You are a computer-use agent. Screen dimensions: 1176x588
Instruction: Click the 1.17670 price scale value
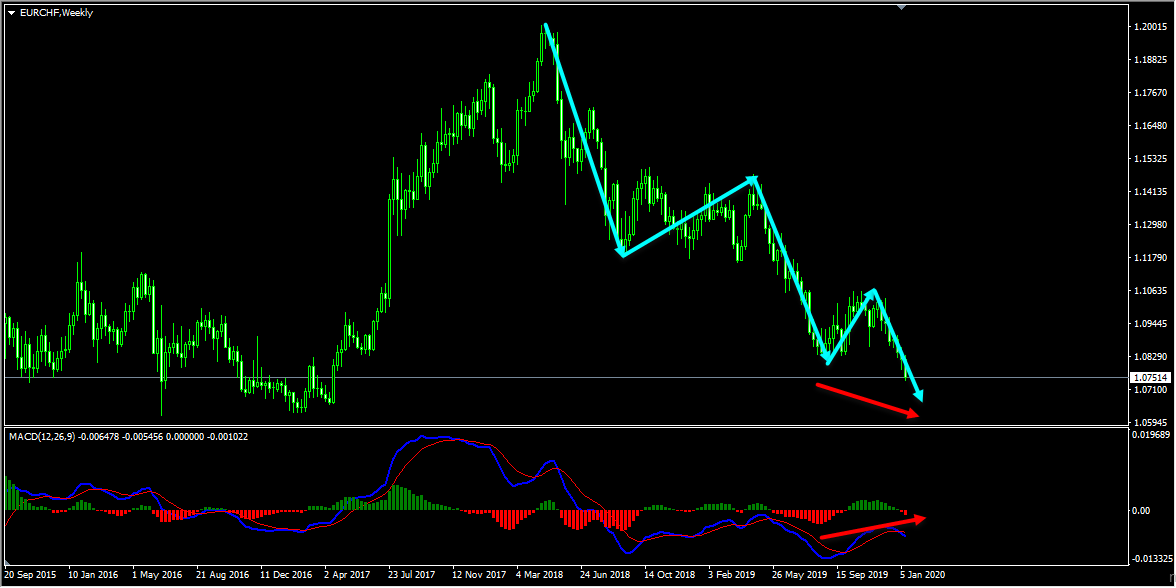click(x=1151, y=92)
